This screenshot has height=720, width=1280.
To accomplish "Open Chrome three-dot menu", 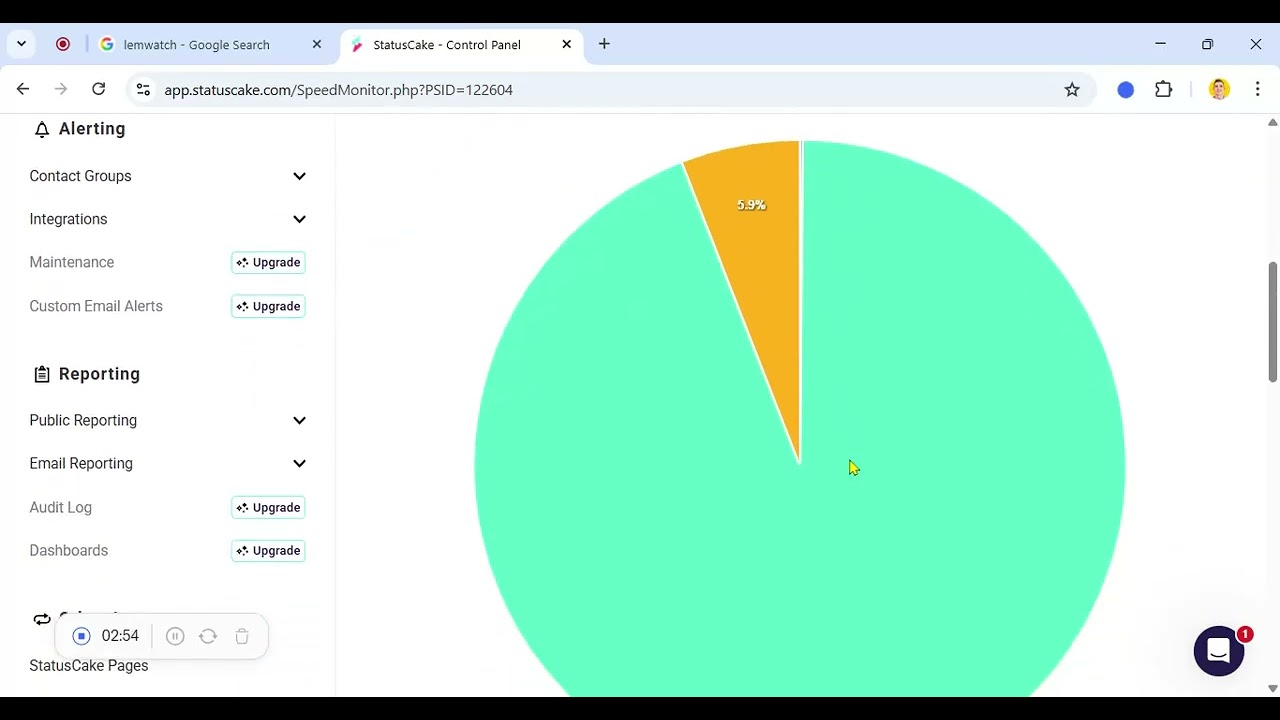I will [1257, 90].
